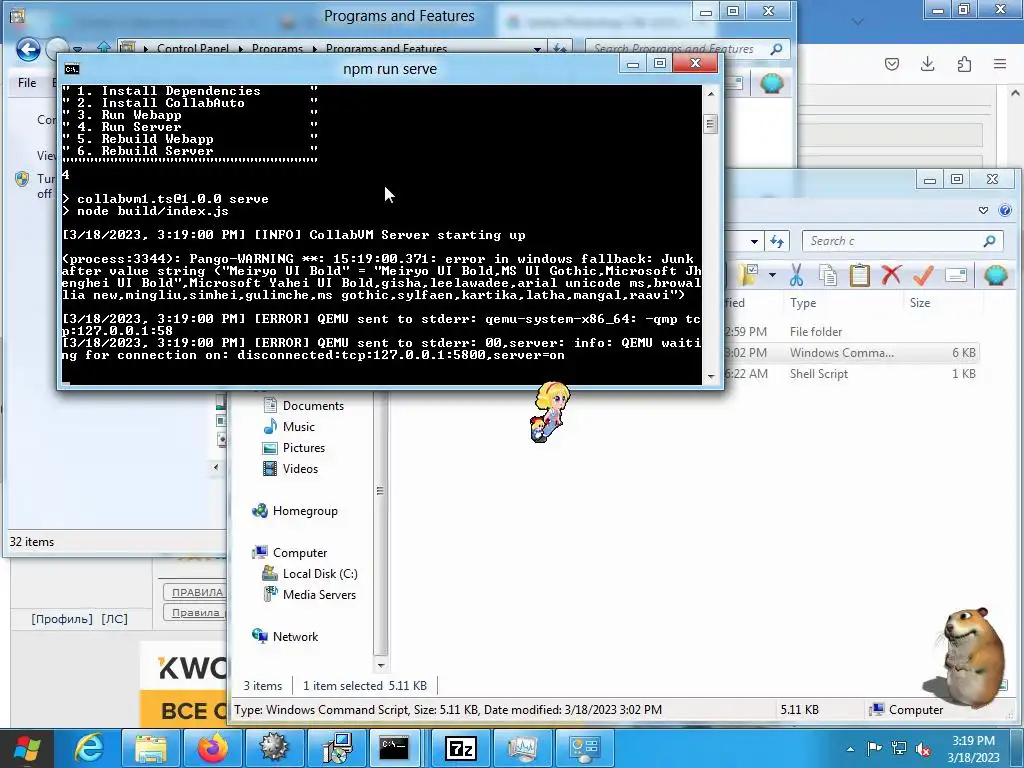1024x768 pixels.
Task: Open File Explorer from the taskbar
Action: [x=151, y=748]
